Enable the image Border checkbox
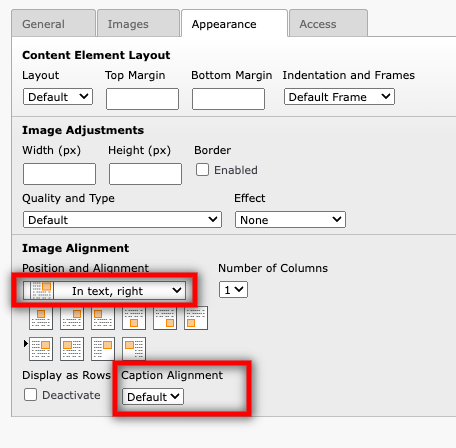The width and height of the screenshot is (456, 448). point(202,170)
